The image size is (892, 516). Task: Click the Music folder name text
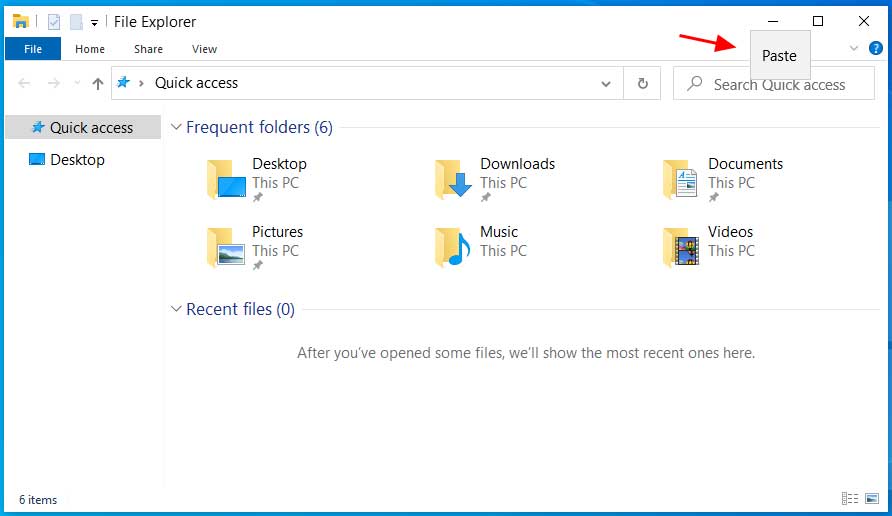499,232
